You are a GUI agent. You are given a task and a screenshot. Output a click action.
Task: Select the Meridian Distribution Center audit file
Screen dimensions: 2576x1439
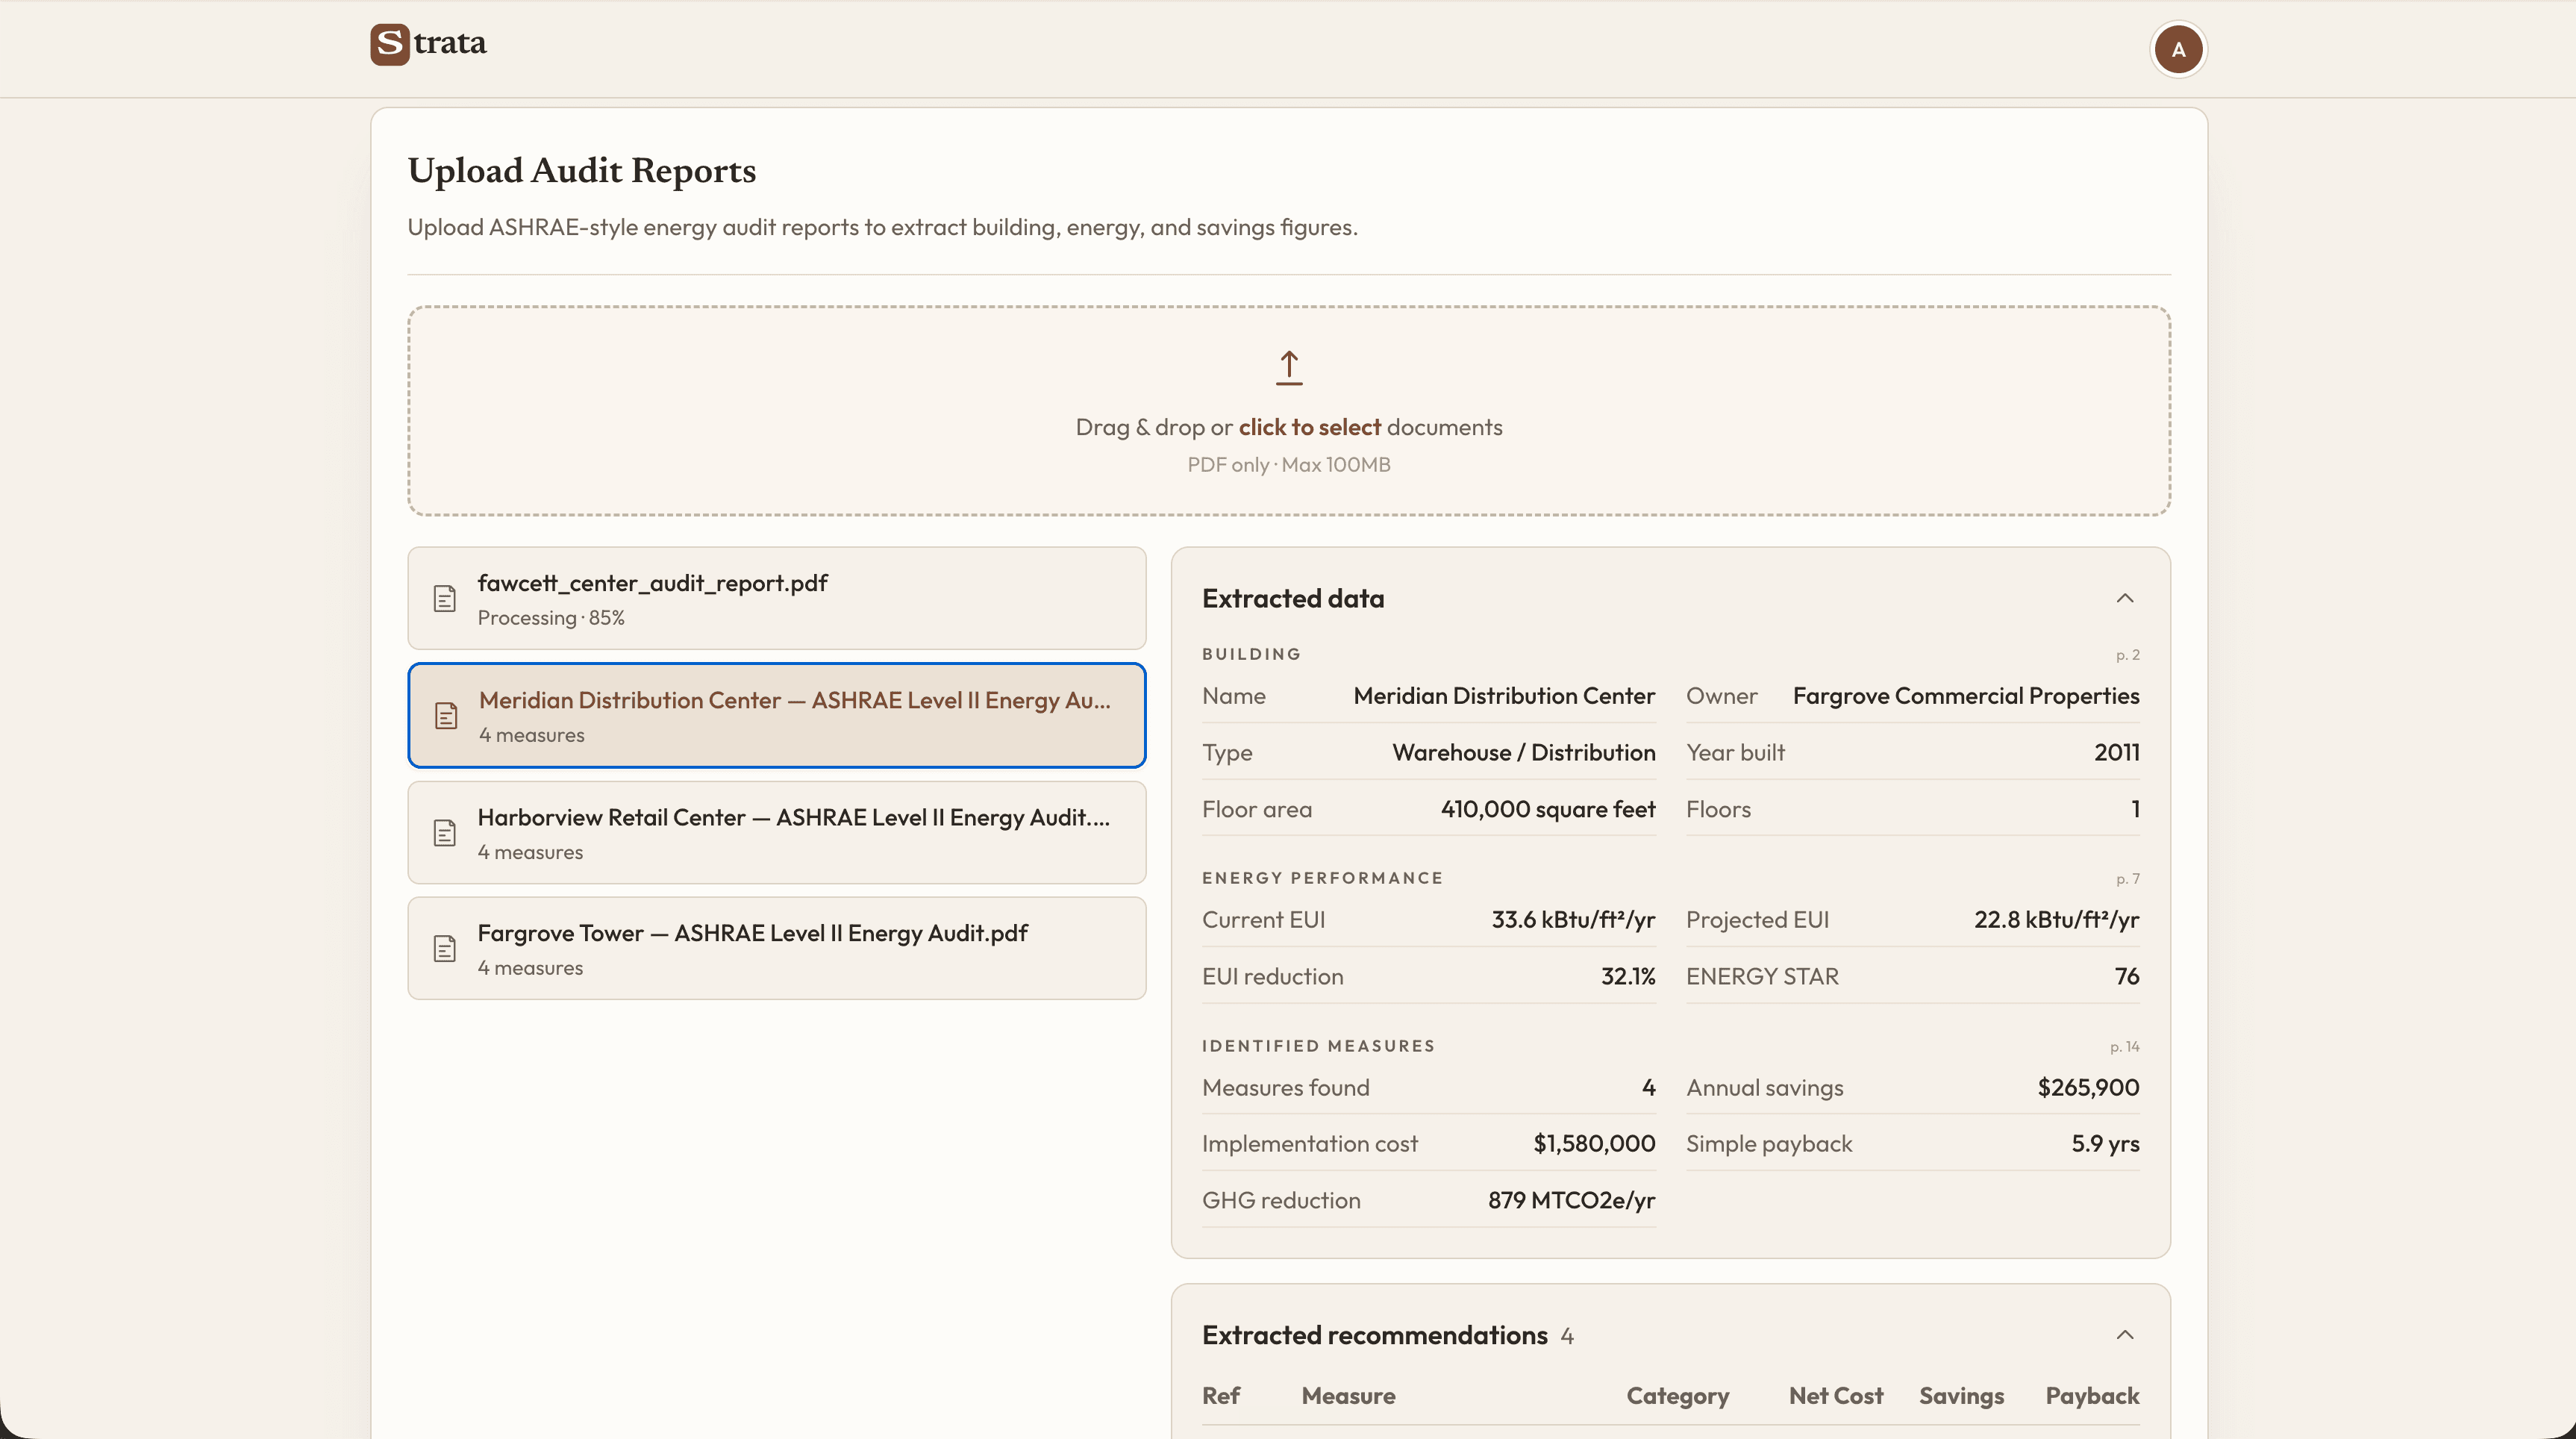coord(777,715)
